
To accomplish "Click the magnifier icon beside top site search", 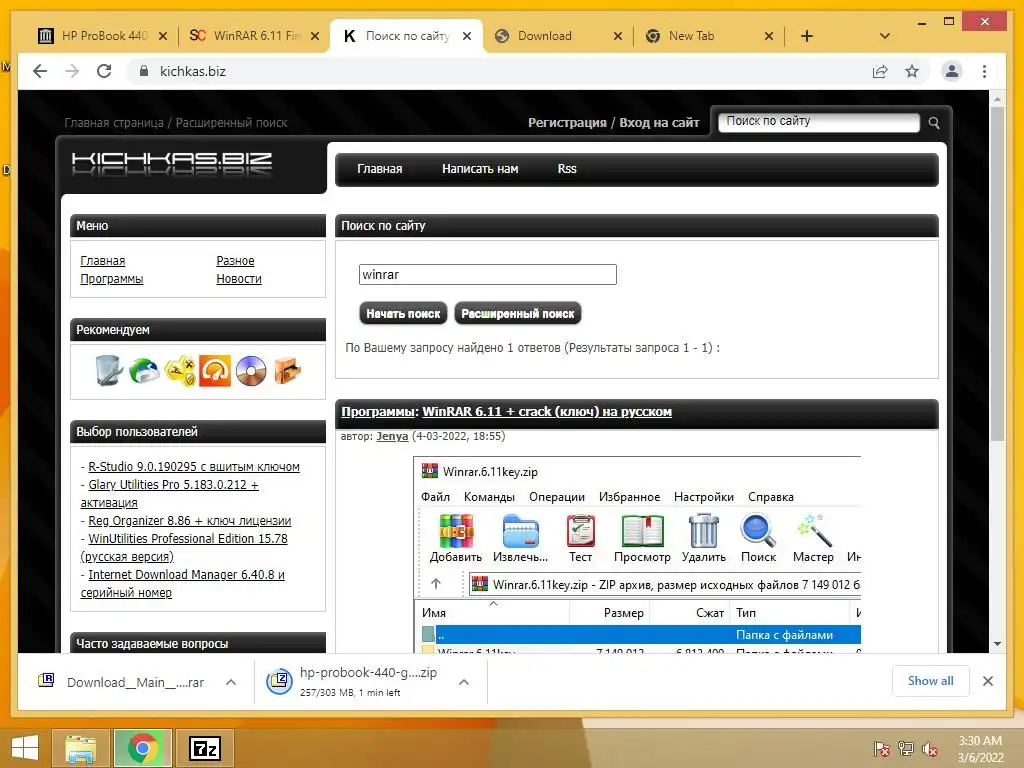I will [x=934, y=123].
